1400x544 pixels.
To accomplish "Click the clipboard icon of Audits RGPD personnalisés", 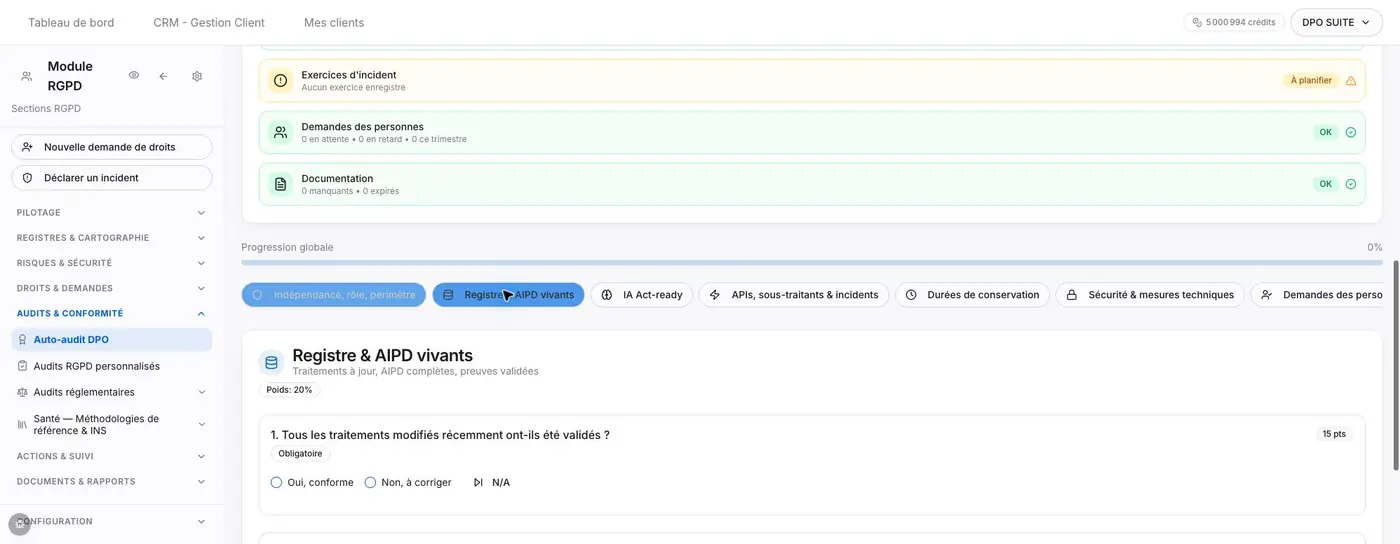I will 23,366.
